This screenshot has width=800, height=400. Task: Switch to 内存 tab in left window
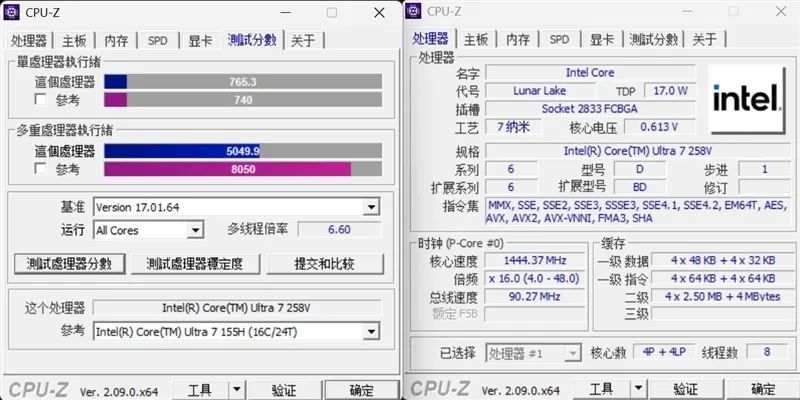(x=116, y=40)
